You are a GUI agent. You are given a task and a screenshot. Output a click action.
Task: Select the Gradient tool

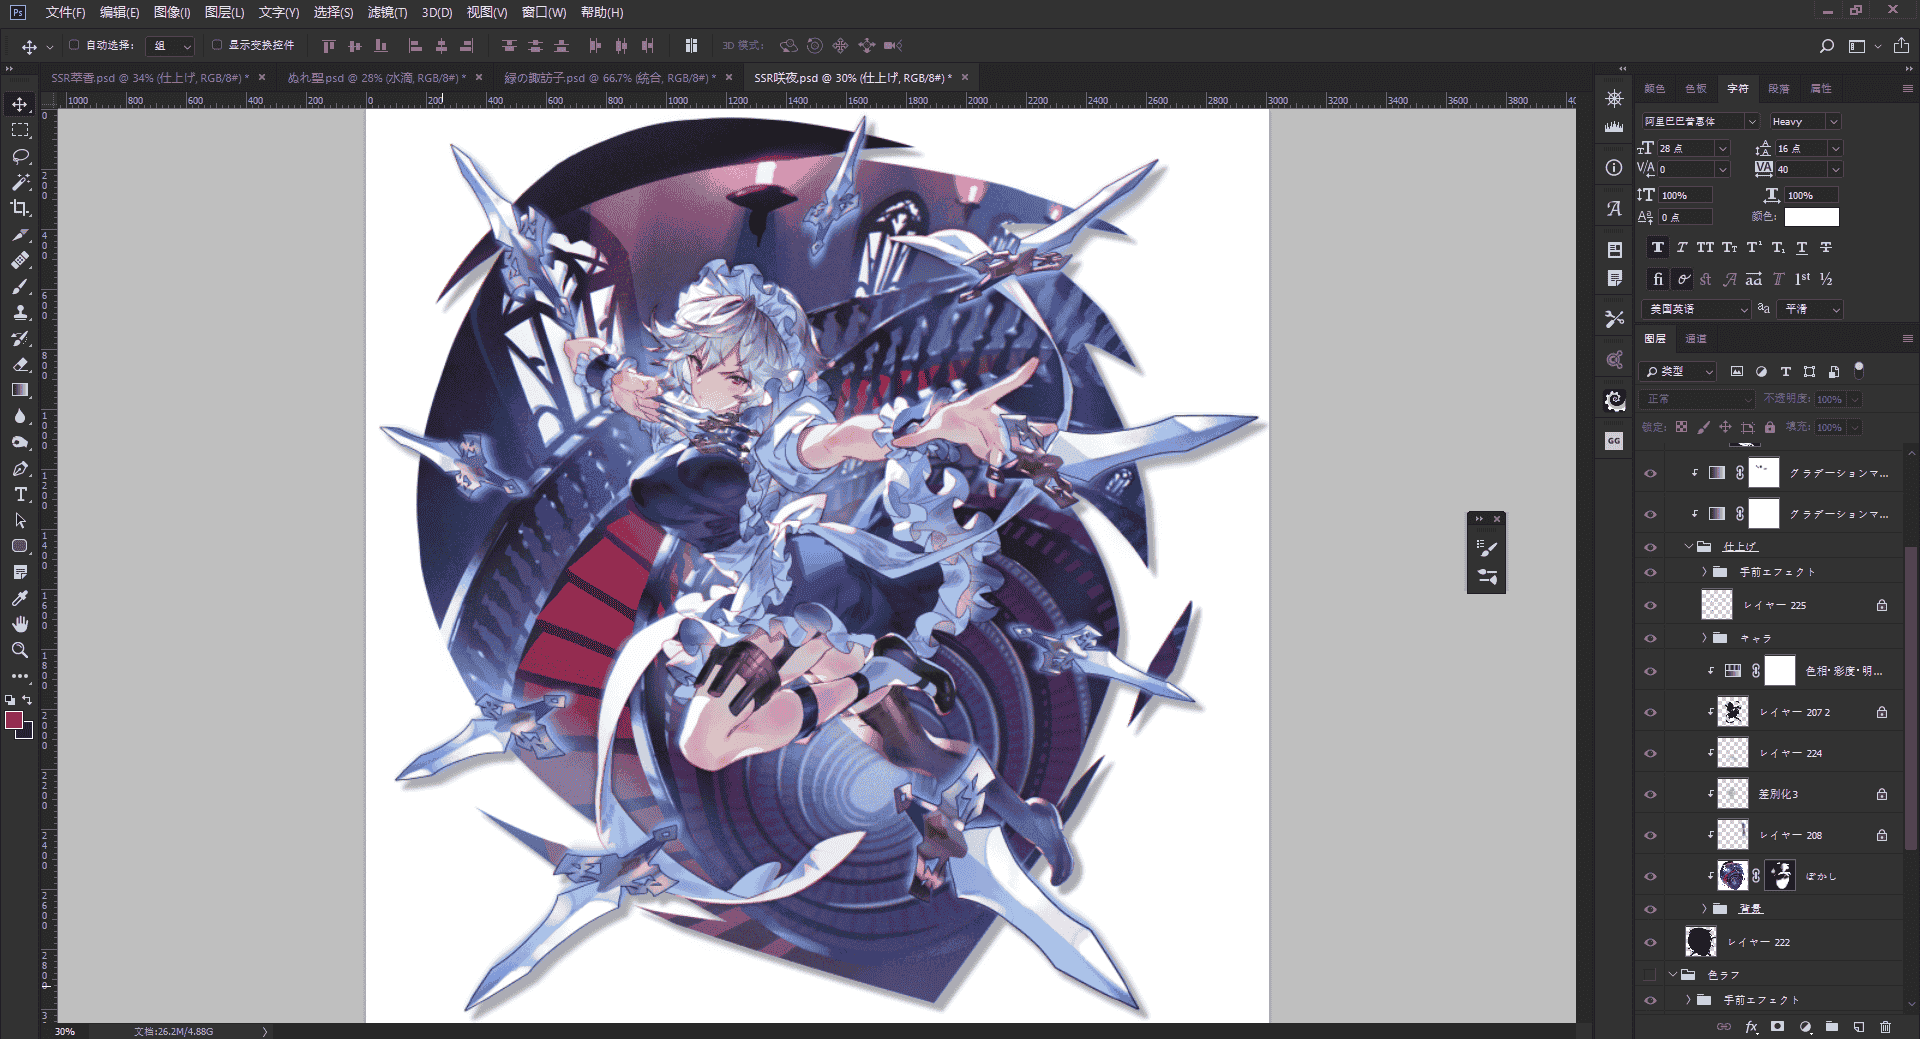coord(20,390)
